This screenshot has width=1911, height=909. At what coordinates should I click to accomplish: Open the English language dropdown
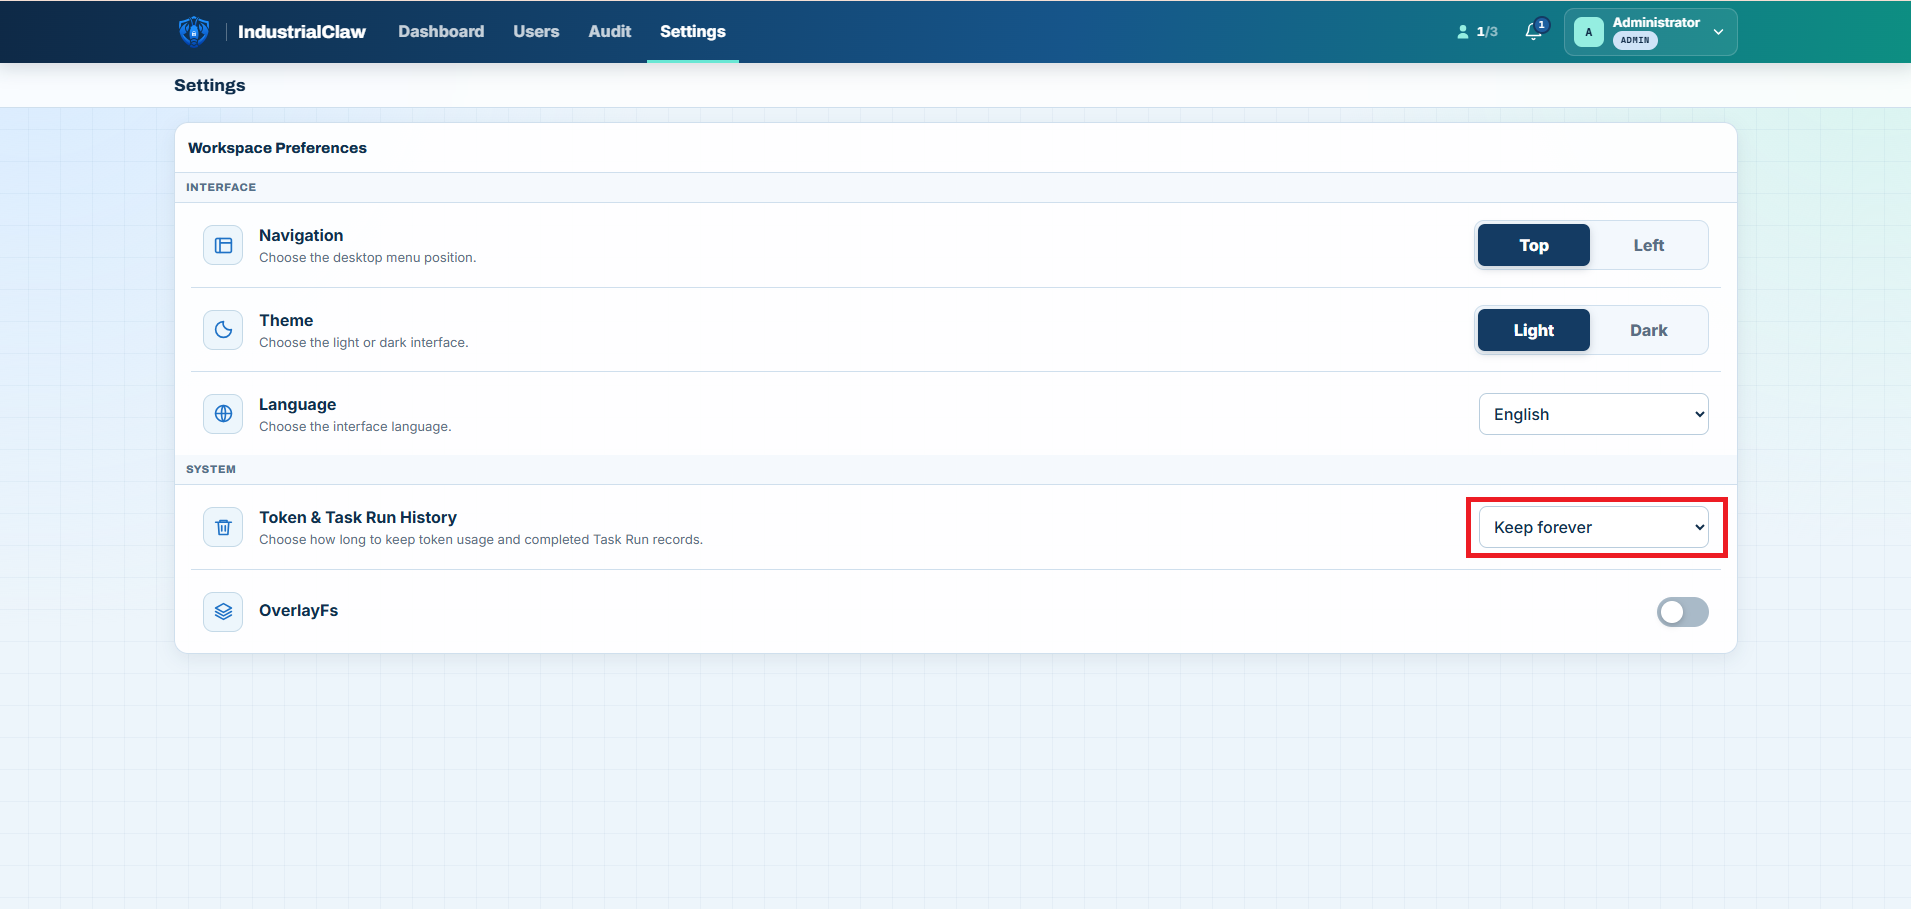pyautogui.click(x=1594, y=414)
